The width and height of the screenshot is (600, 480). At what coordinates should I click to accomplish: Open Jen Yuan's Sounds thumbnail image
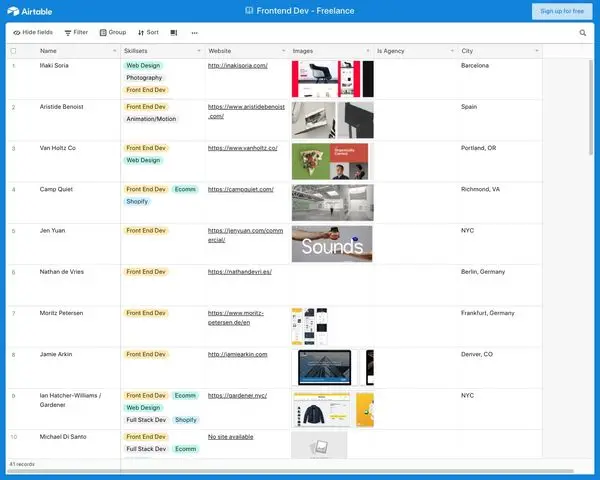[x=332, y=244]
